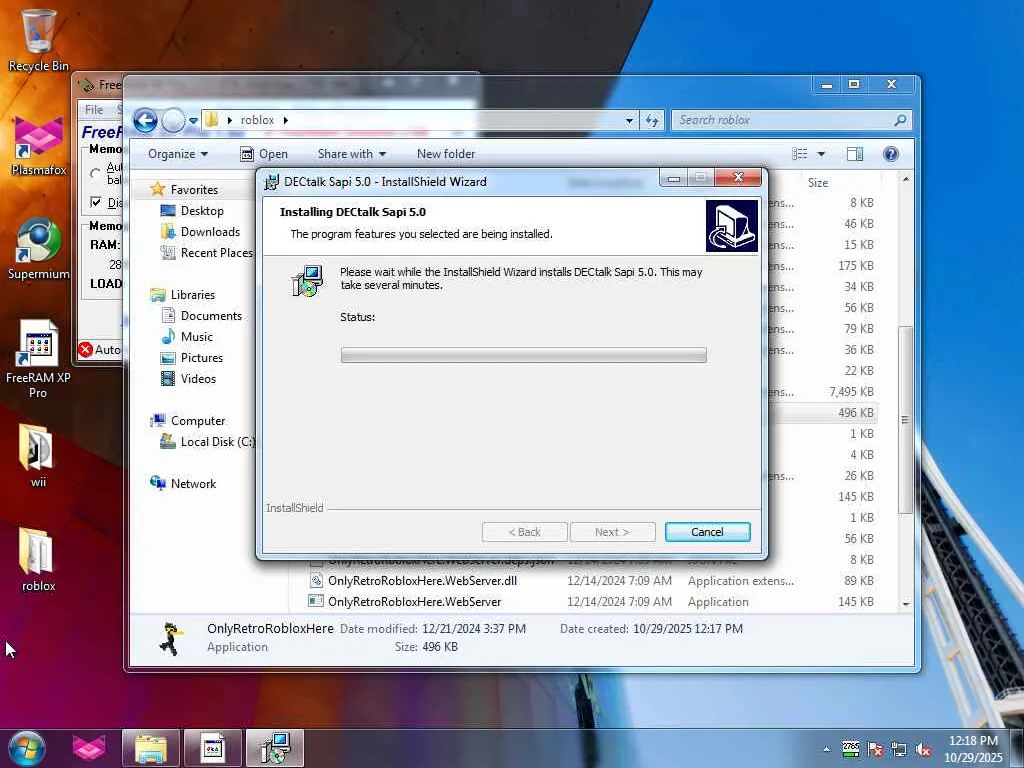Select Favorites in navigation pane
The height and width of the screenshot is (768, 1024).
coord(194,189)
